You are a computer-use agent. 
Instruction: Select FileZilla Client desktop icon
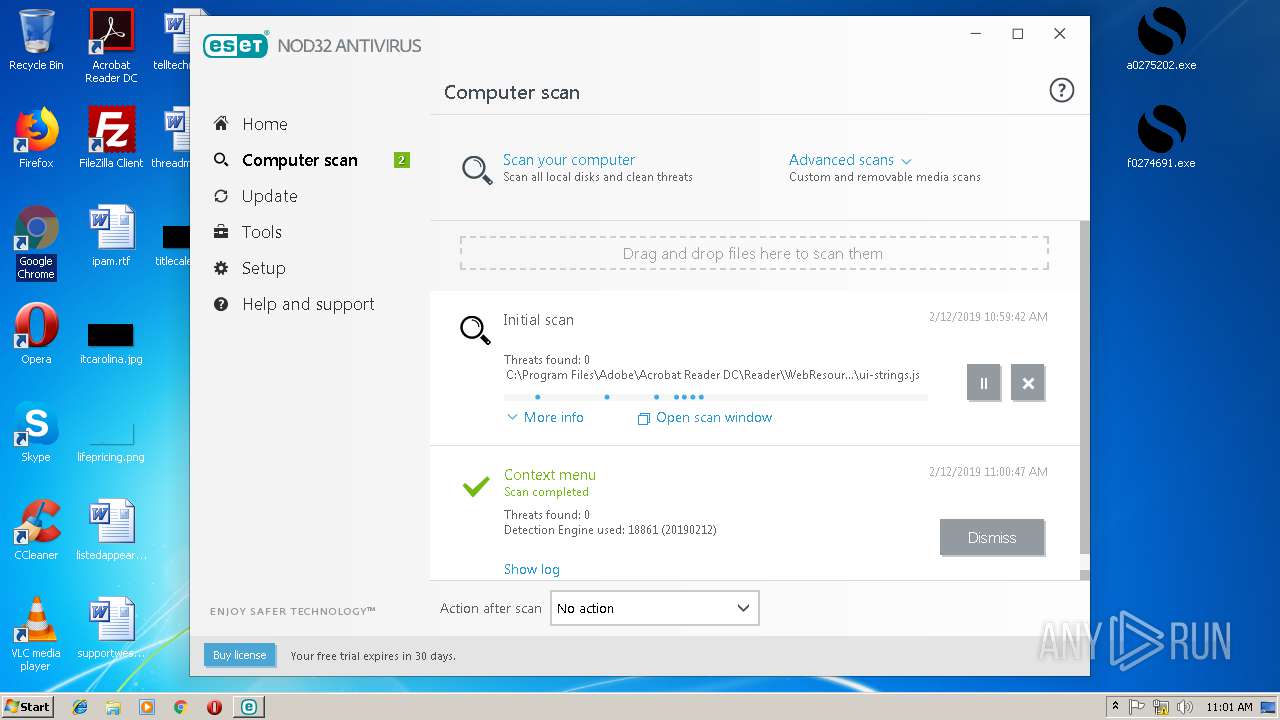111,138
